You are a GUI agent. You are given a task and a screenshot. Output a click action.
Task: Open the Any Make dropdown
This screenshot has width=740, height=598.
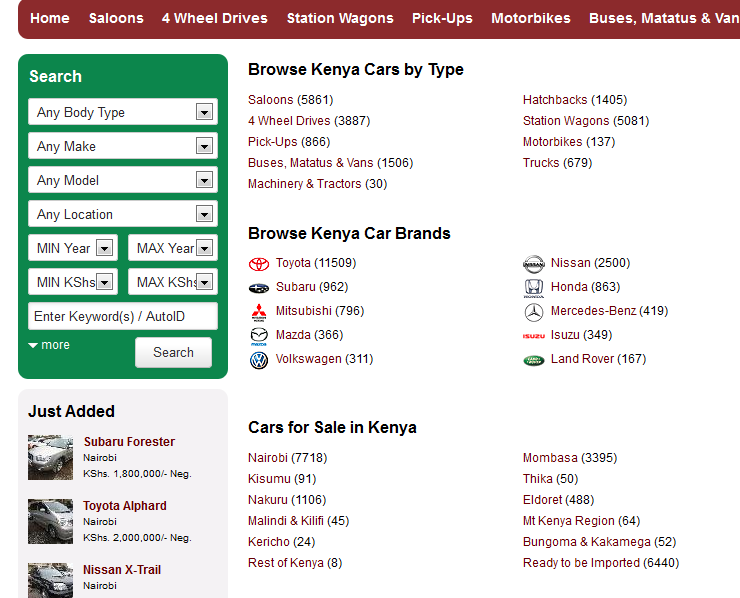[x=123, y=146]
